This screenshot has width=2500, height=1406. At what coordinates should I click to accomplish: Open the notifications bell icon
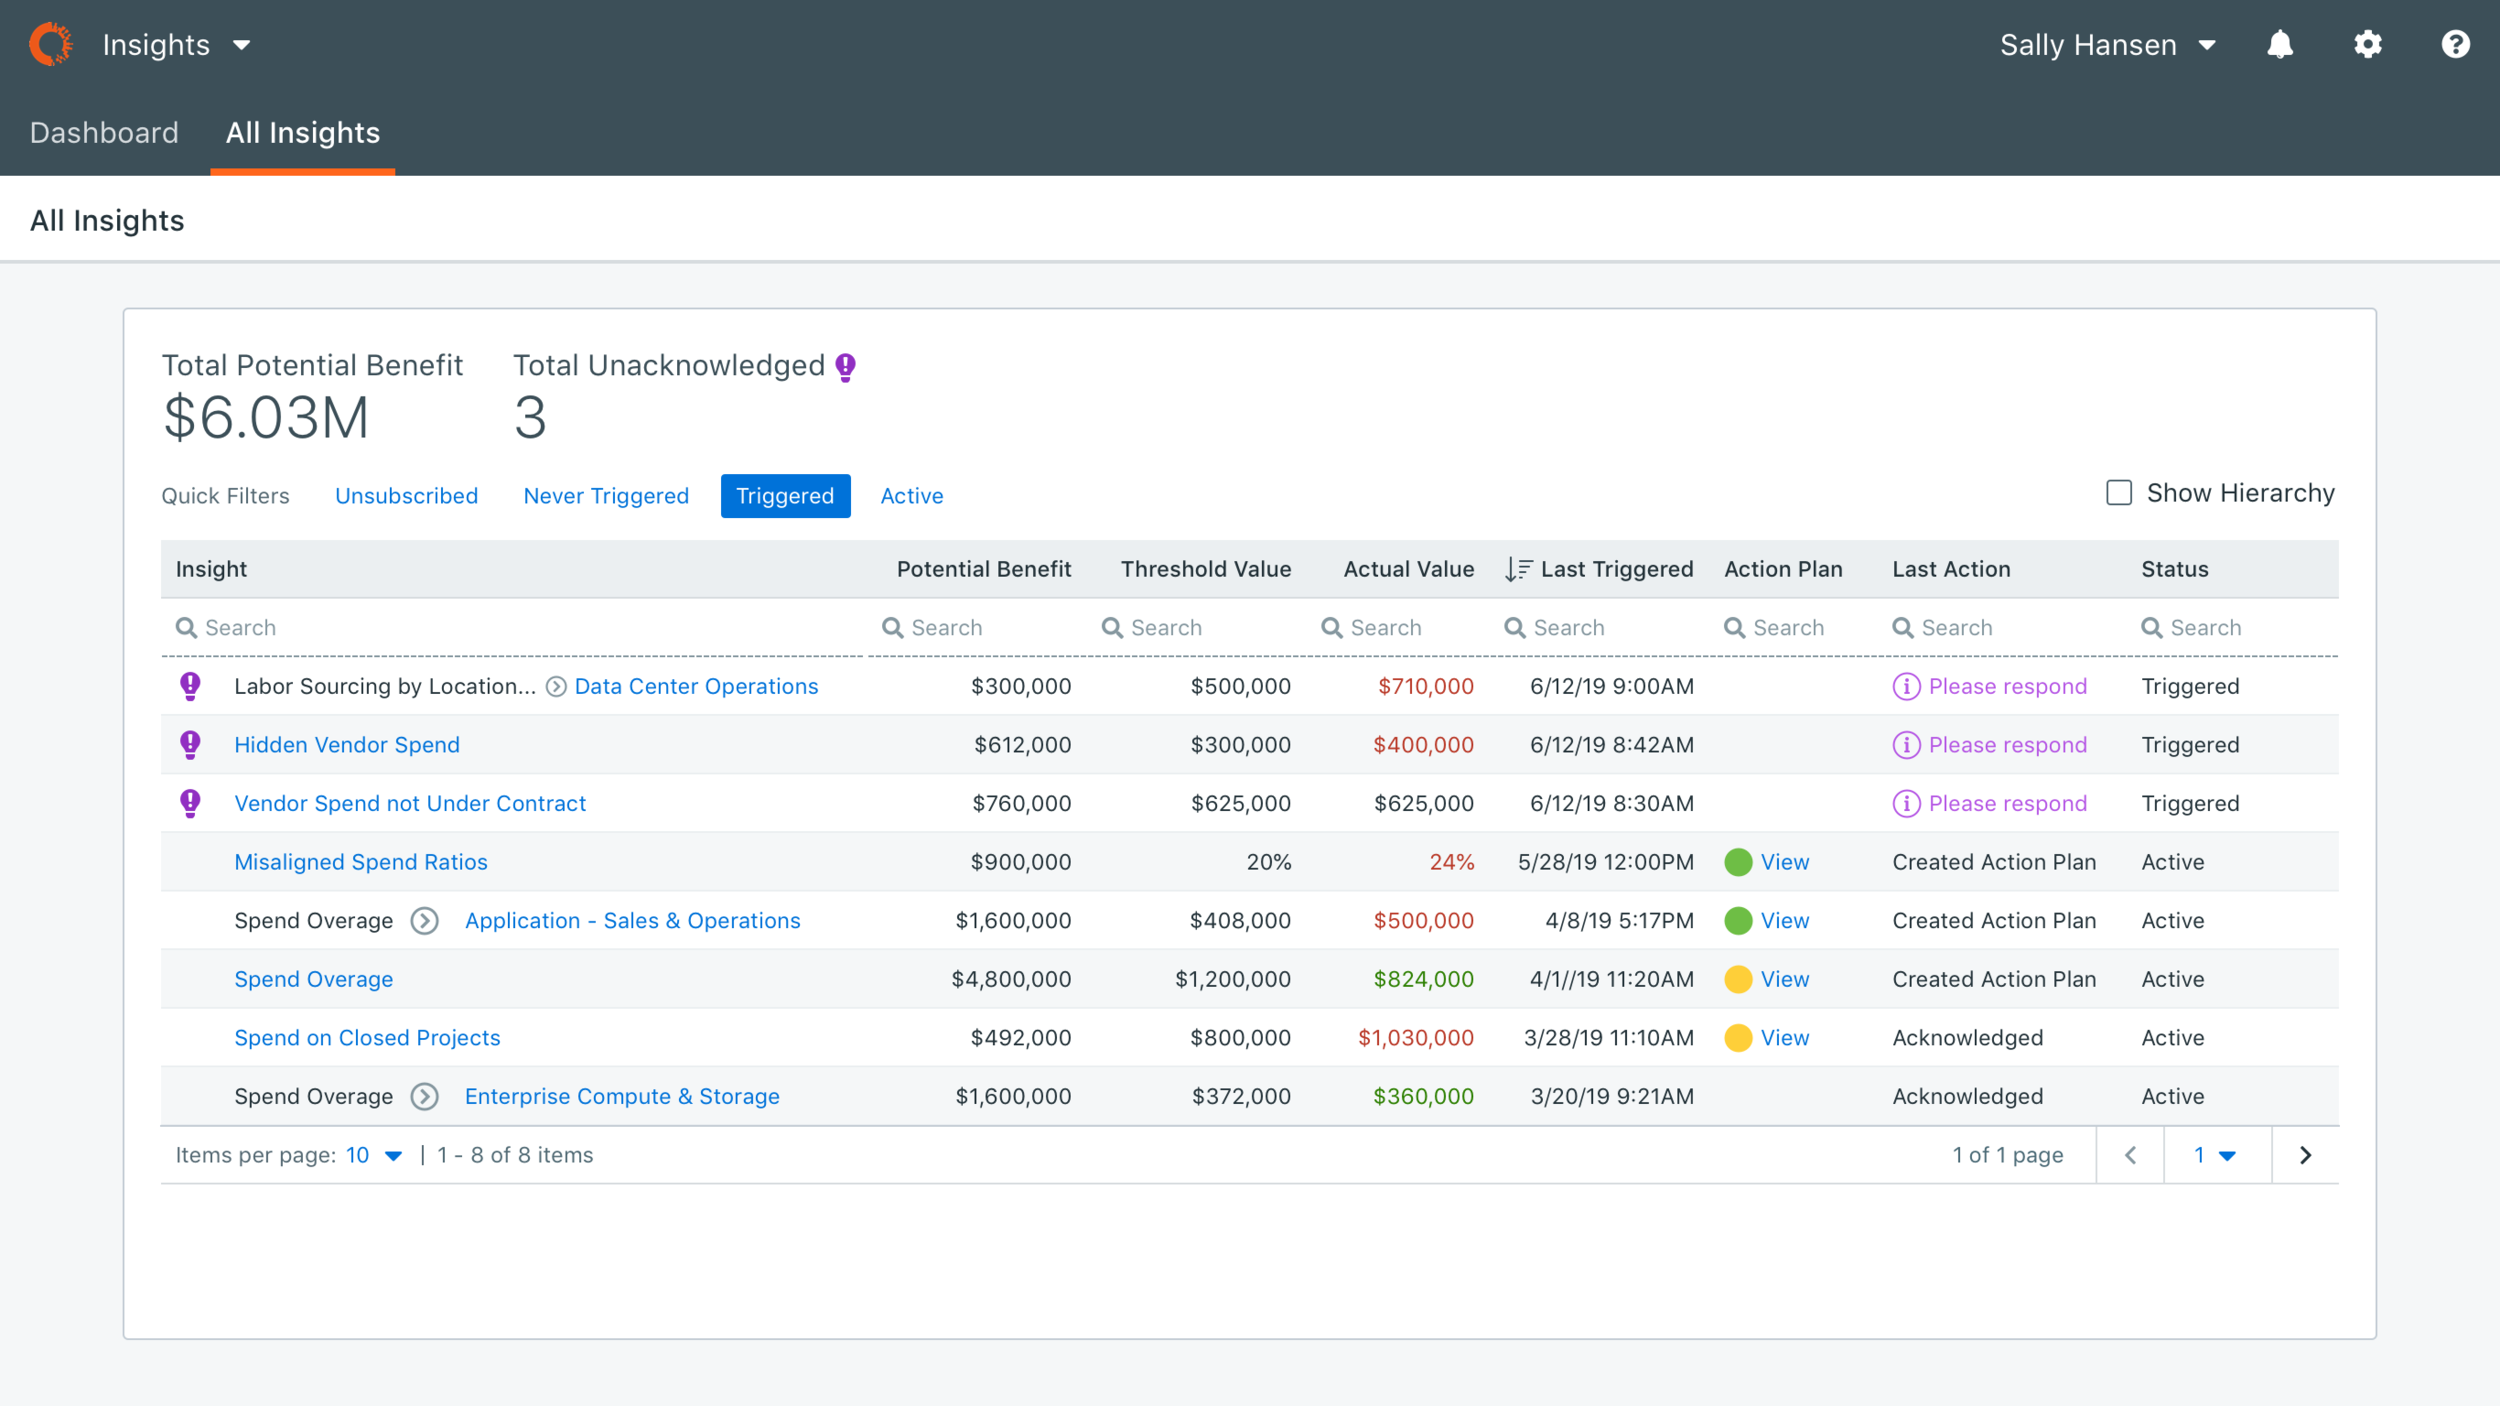(x=2280, y=45)
